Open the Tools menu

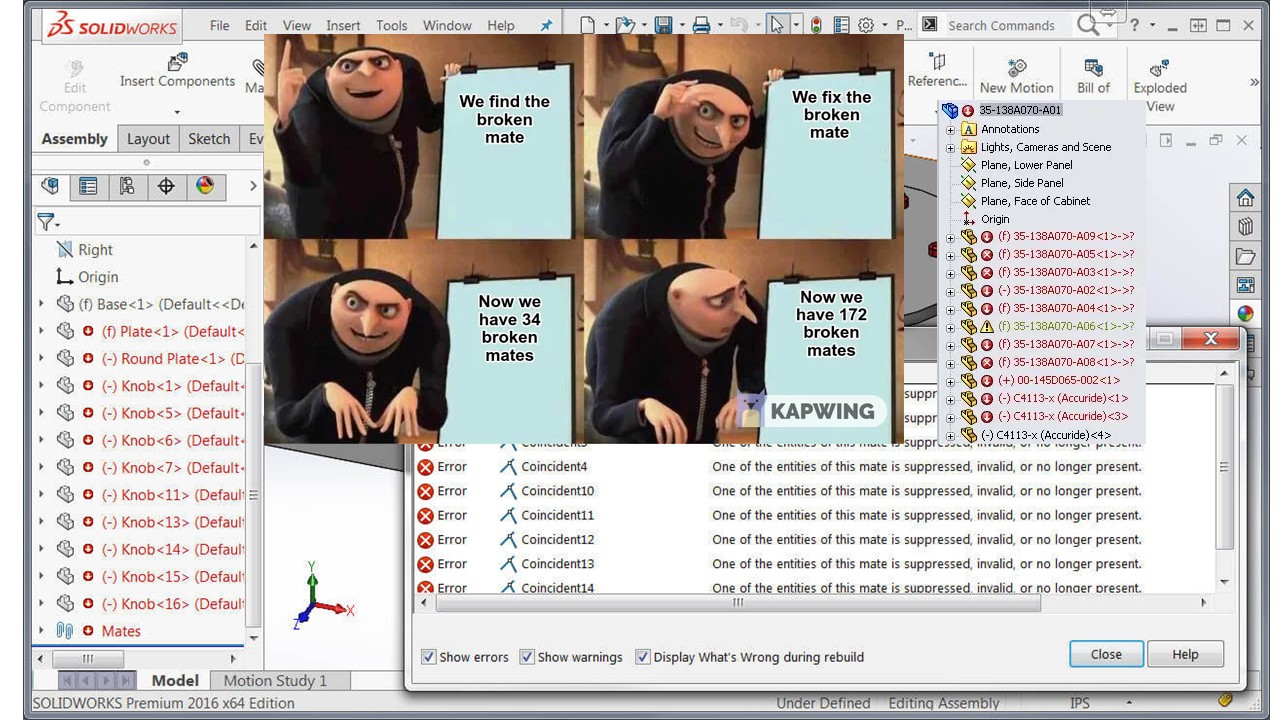pos(391,25)
